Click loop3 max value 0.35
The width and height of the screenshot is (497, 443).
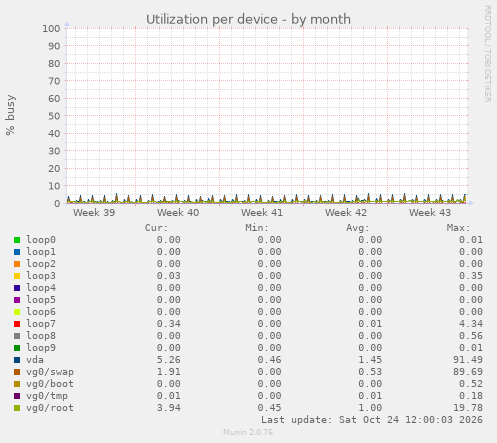tap(471, 276)
